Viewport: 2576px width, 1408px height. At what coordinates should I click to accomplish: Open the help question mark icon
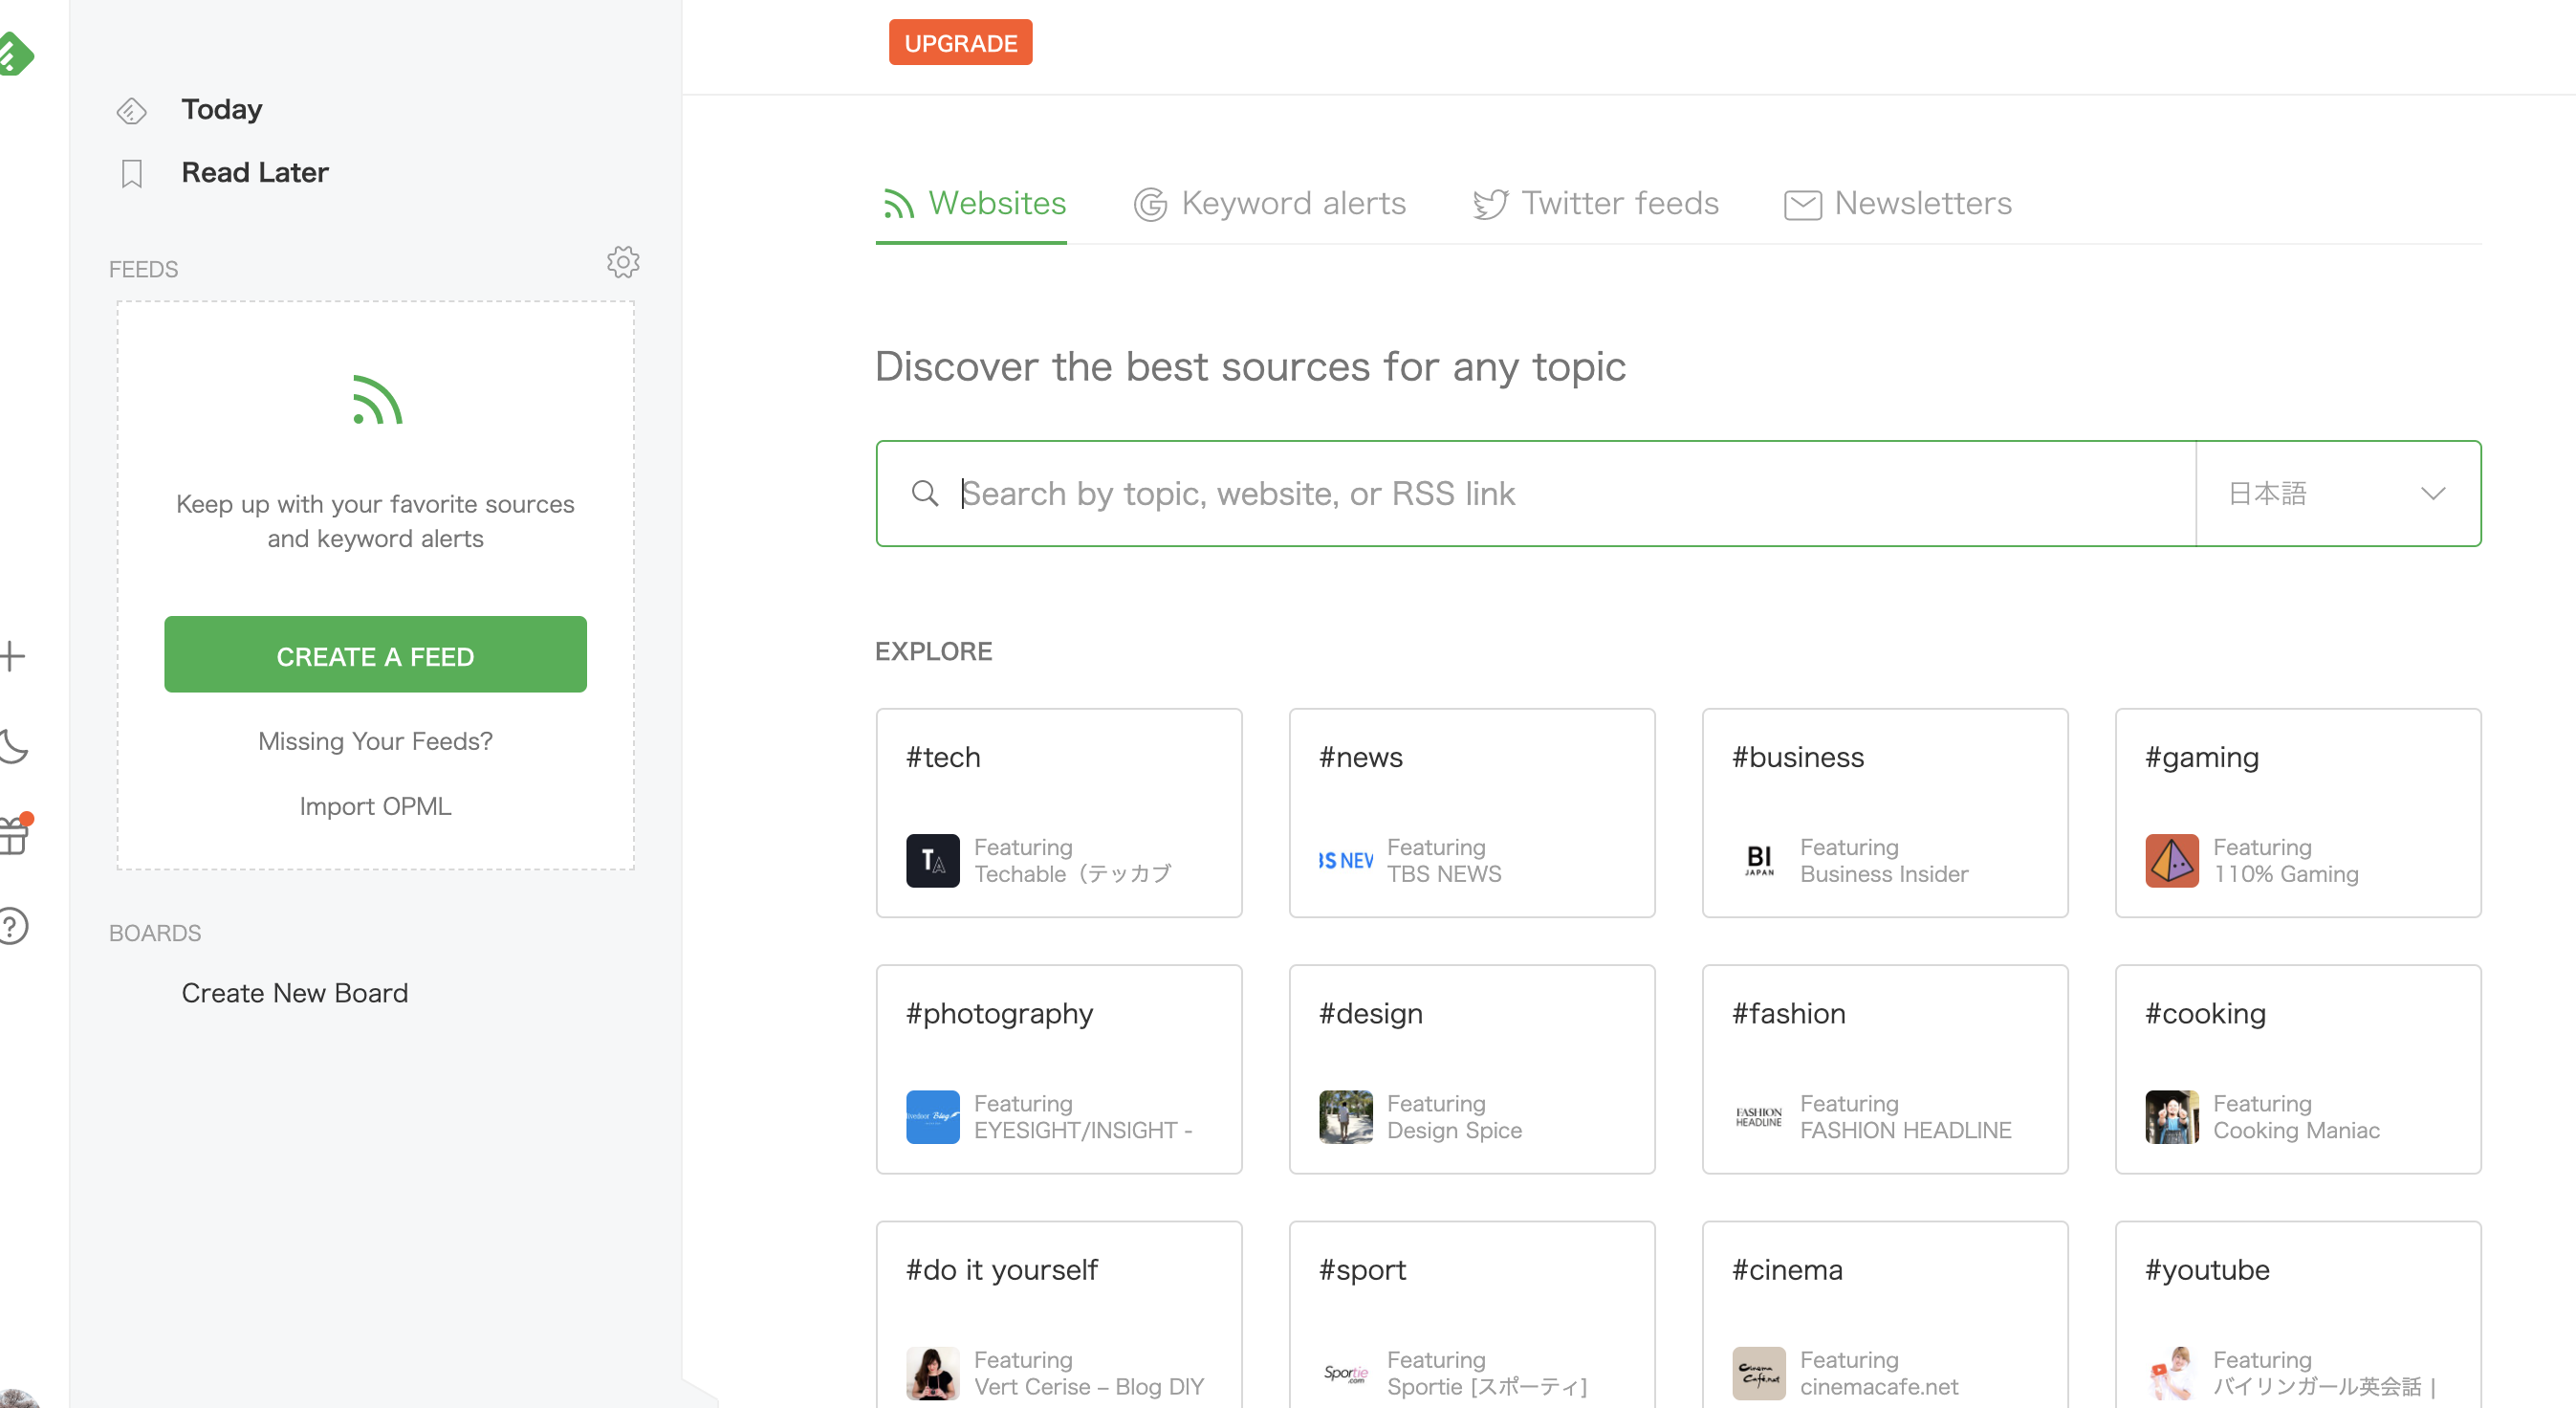[12, 926]
